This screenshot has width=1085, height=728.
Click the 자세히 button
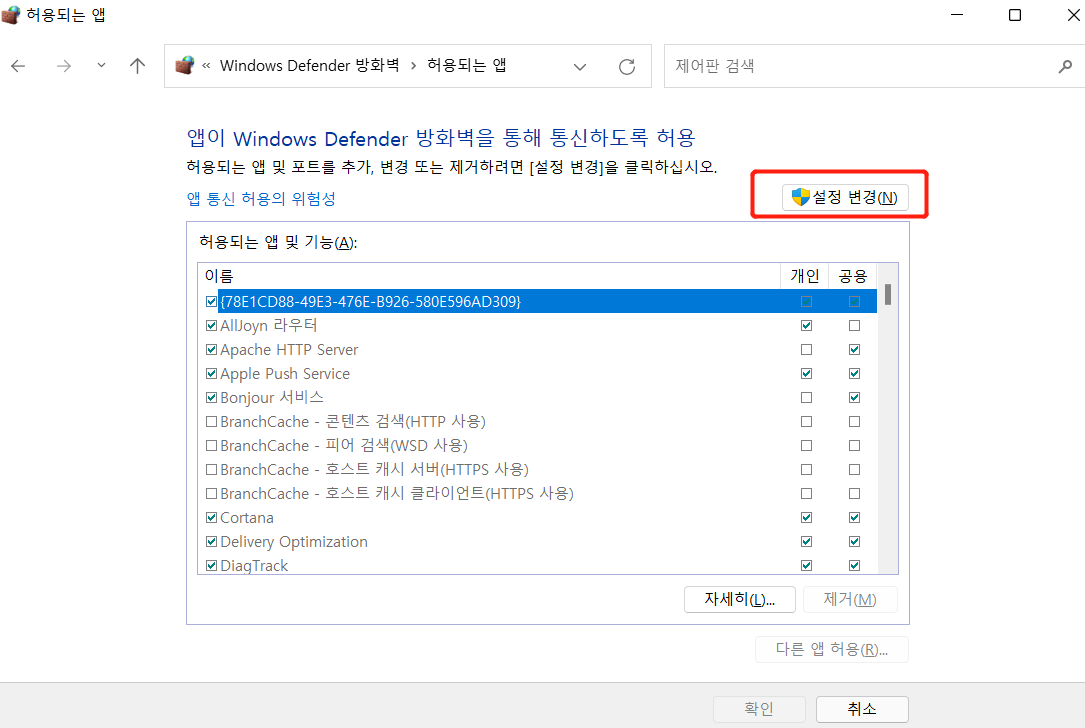[739, 599]
